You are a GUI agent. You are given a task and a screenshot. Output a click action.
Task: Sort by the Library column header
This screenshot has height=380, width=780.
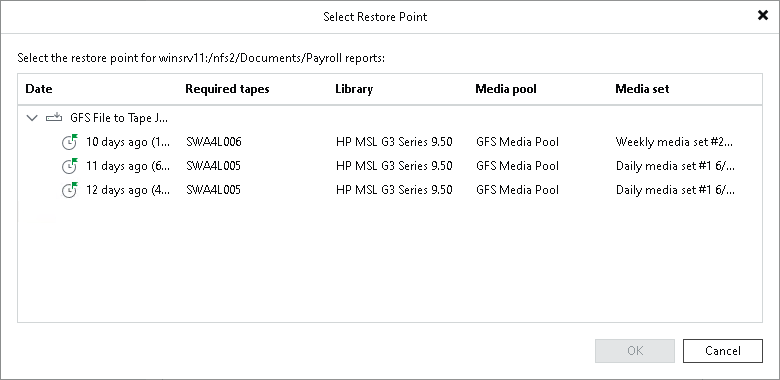click(354, 89)
